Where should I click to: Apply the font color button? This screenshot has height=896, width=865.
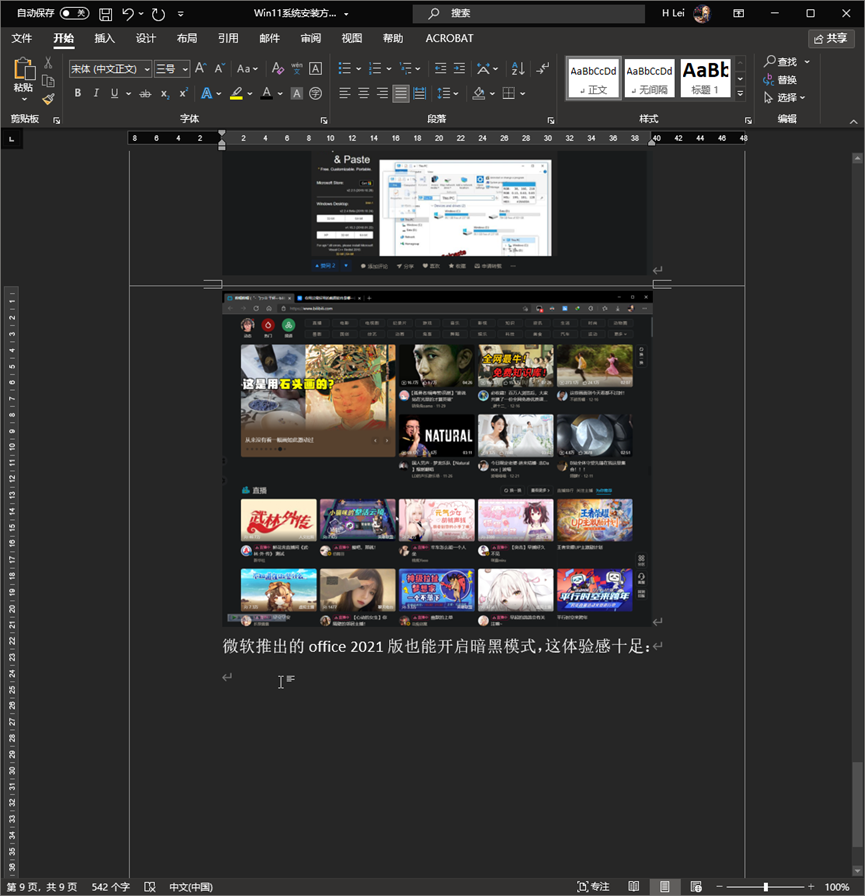tap(266, 93)
